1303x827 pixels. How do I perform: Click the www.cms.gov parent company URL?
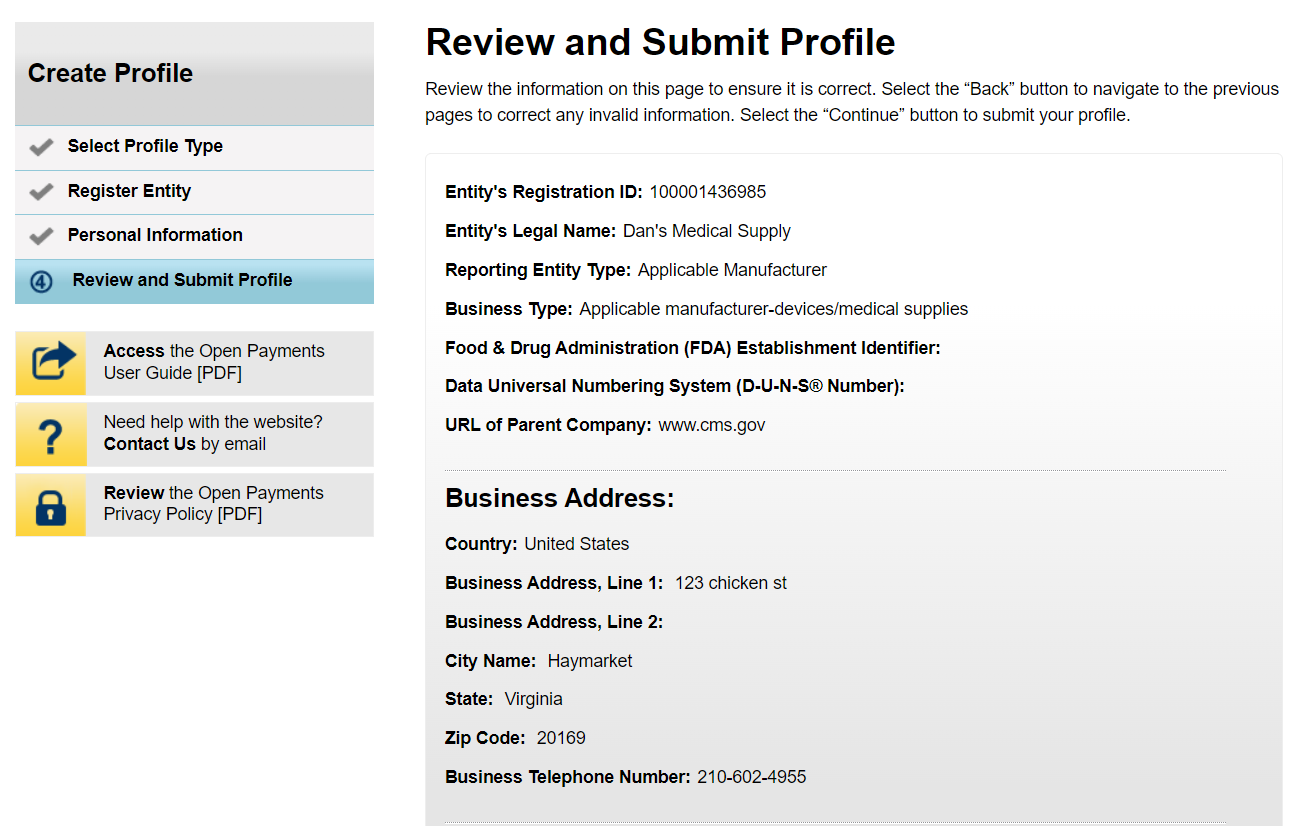pos(711,425)
